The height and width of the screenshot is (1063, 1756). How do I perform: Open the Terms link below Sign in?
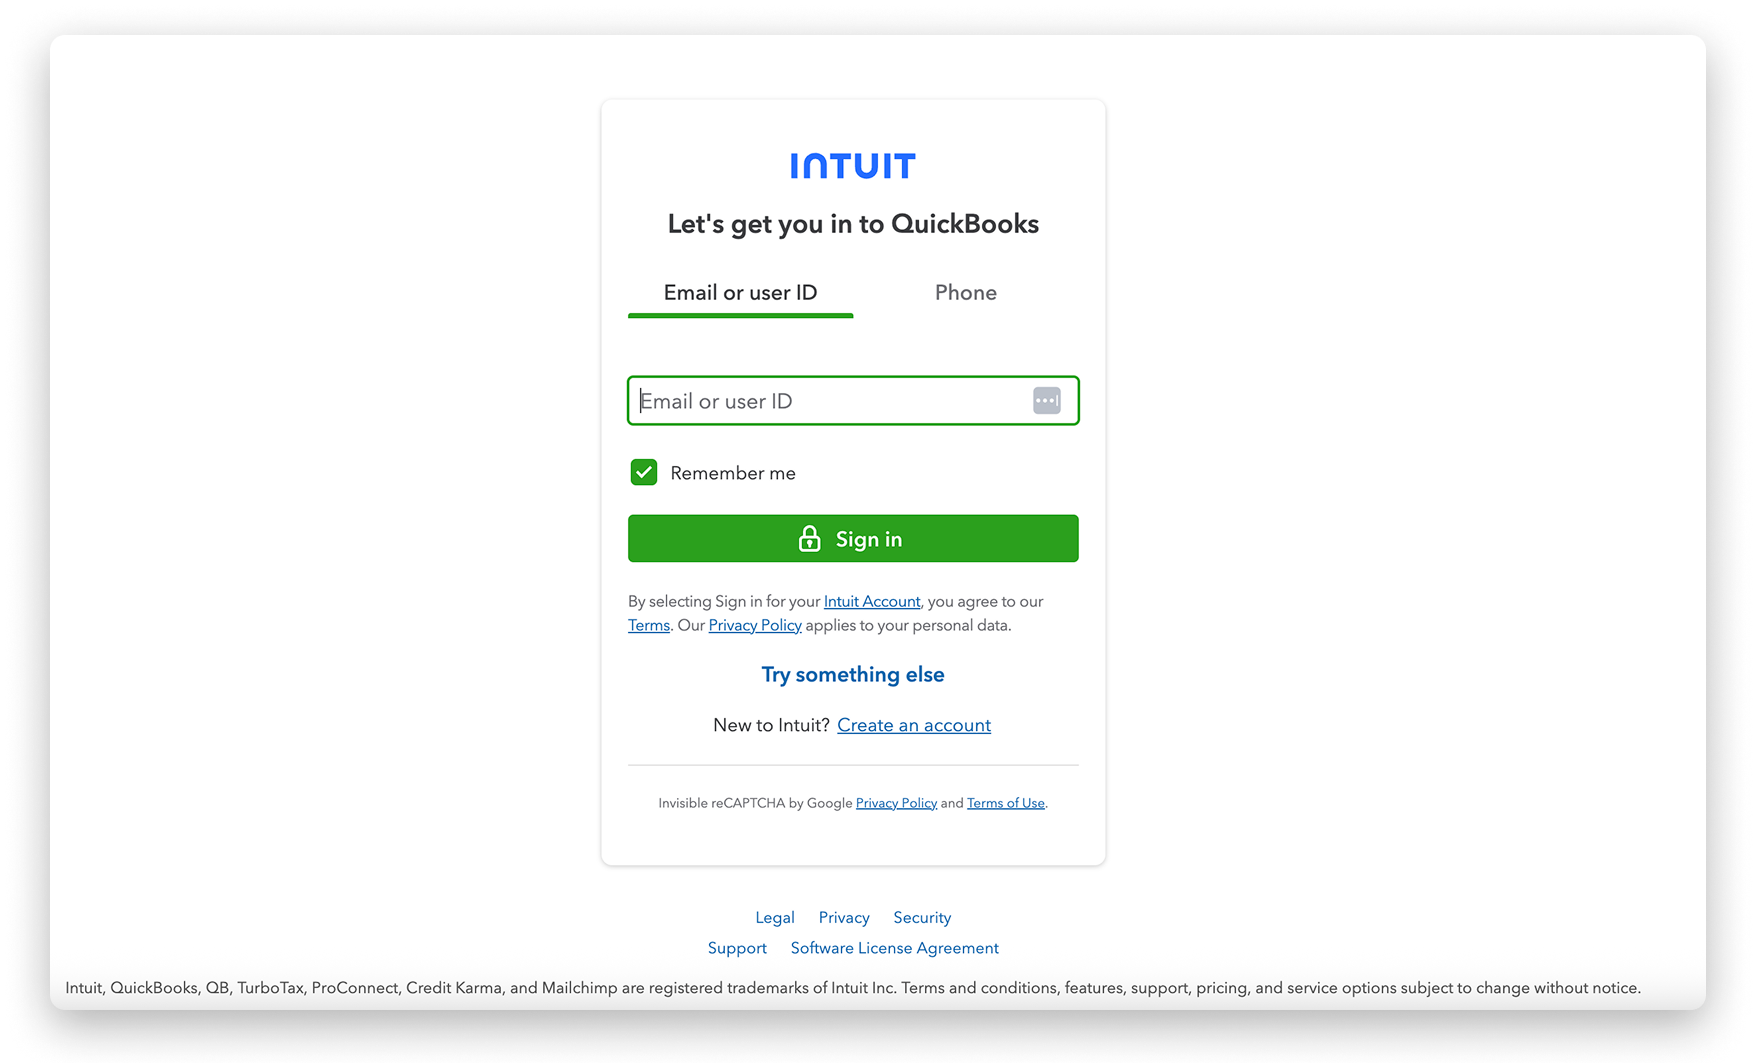(x=649, y=625)
